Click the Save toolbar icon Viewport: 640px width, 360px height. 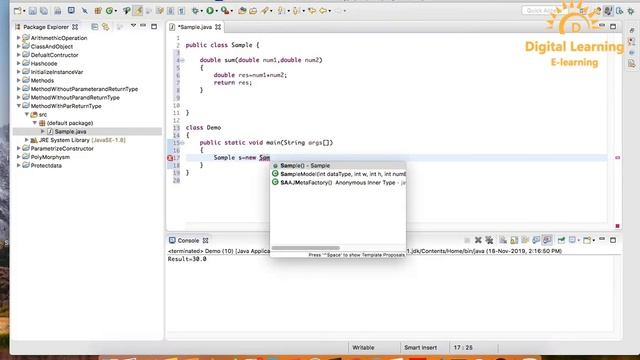pyautogui.click(x=32, y=11)
